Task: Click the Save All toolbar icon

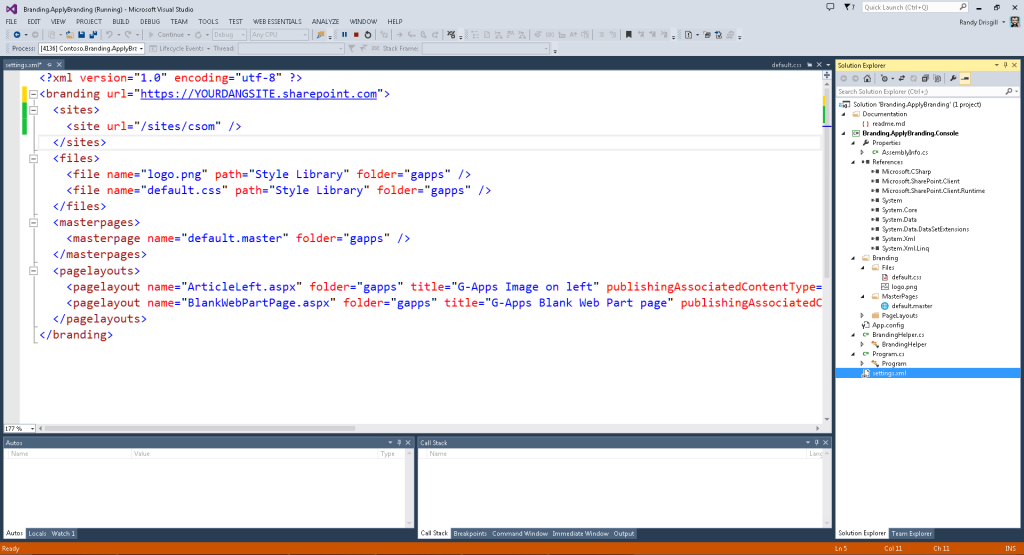Action: (x=93, y=35)
